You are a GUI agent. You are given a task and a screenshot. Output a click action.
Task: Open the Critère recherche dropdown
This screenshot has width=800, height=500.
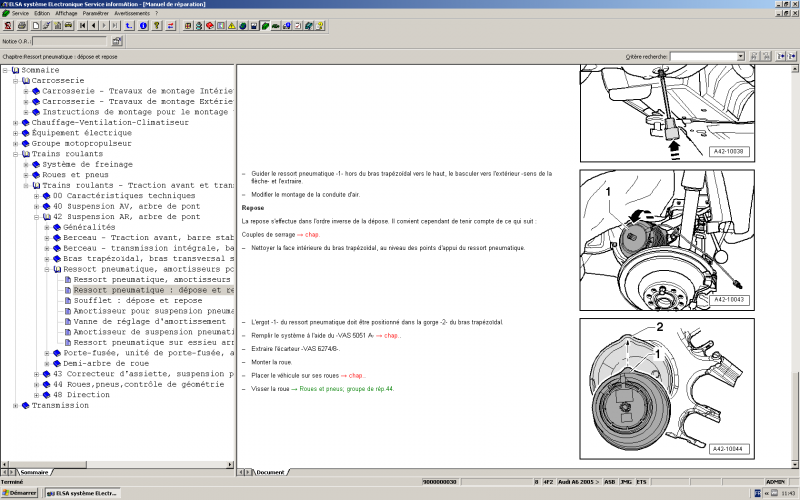coord(741,56)
